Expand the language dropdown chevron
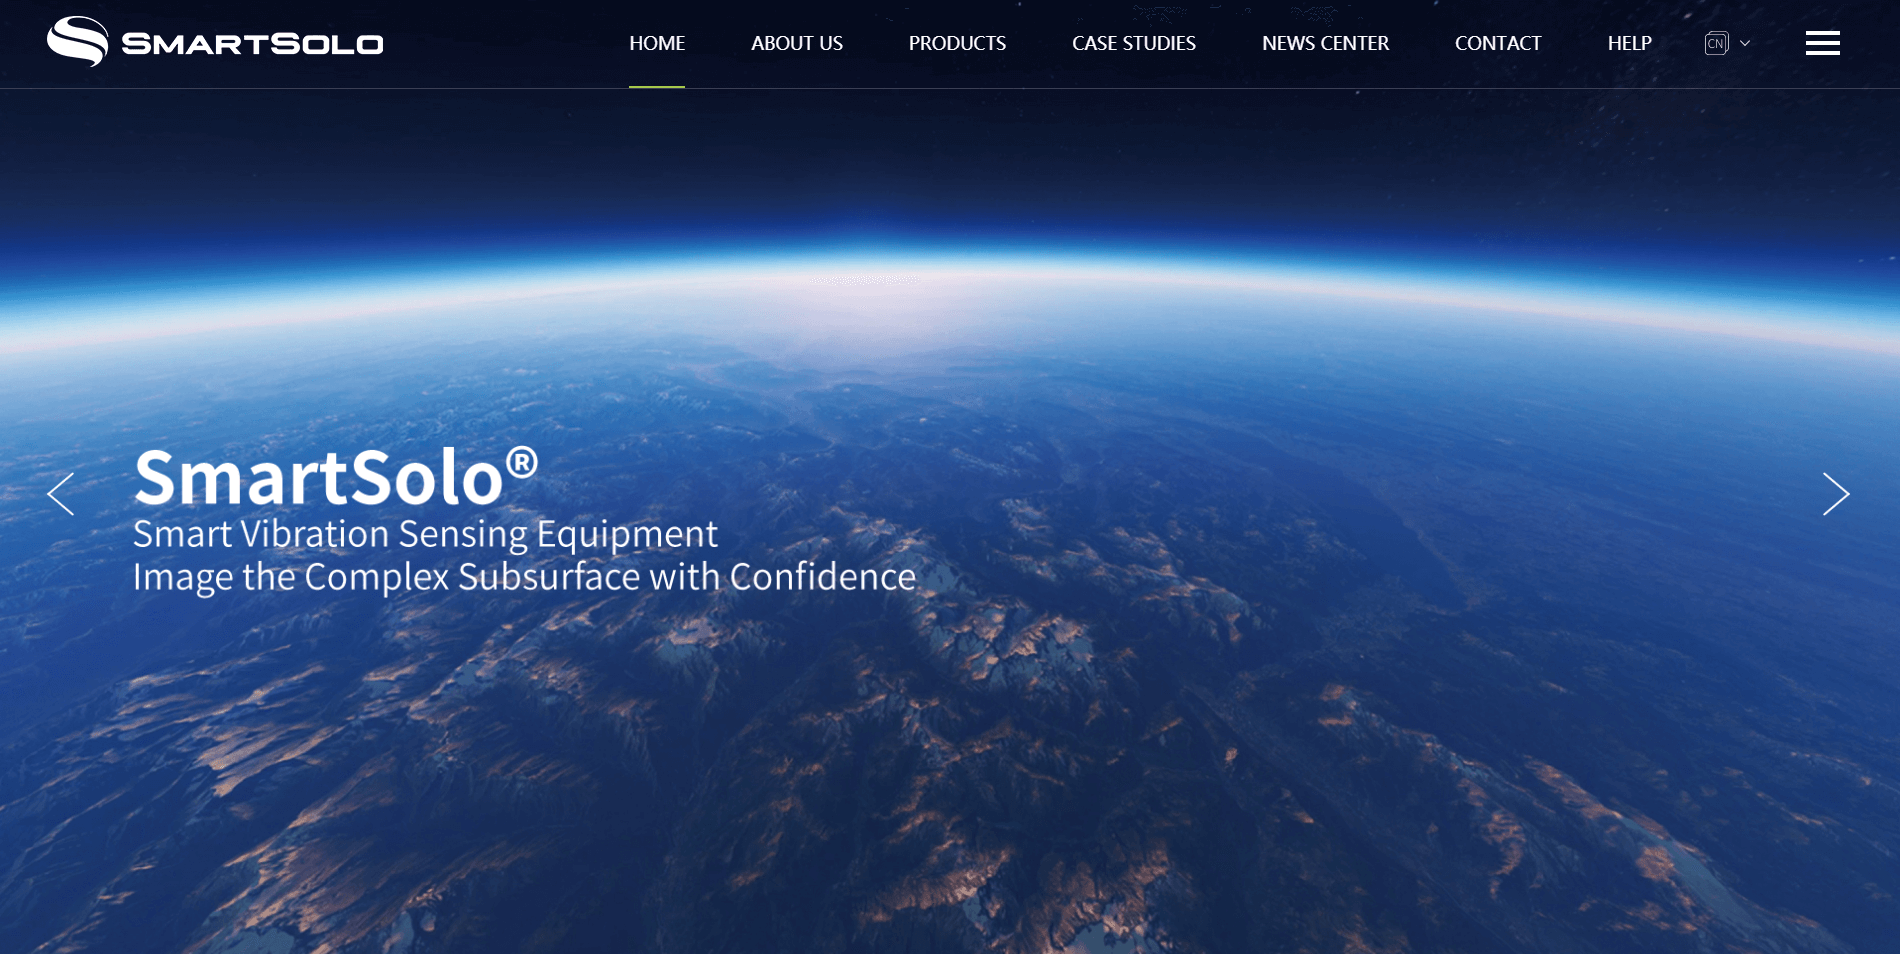 pos(1745,43)
